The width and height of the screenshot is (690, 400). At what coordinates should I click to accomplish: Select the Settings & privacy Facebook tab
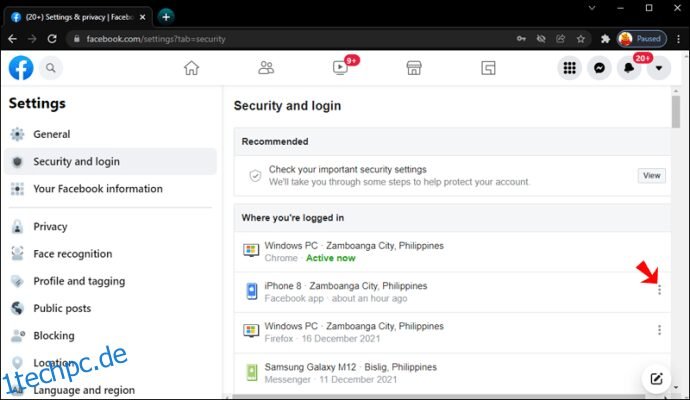(x=78, y=17)
